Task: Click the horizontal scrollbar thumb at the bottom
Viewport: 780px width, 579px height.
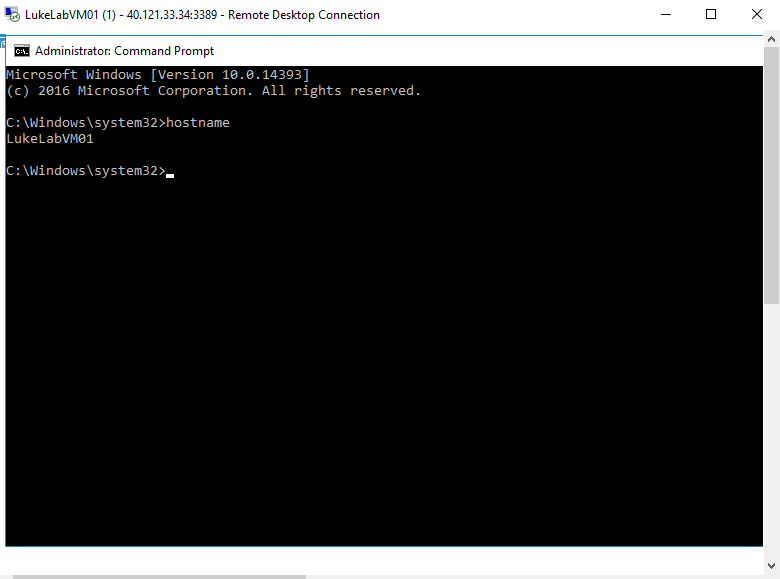Action: (x=159, y=577)
